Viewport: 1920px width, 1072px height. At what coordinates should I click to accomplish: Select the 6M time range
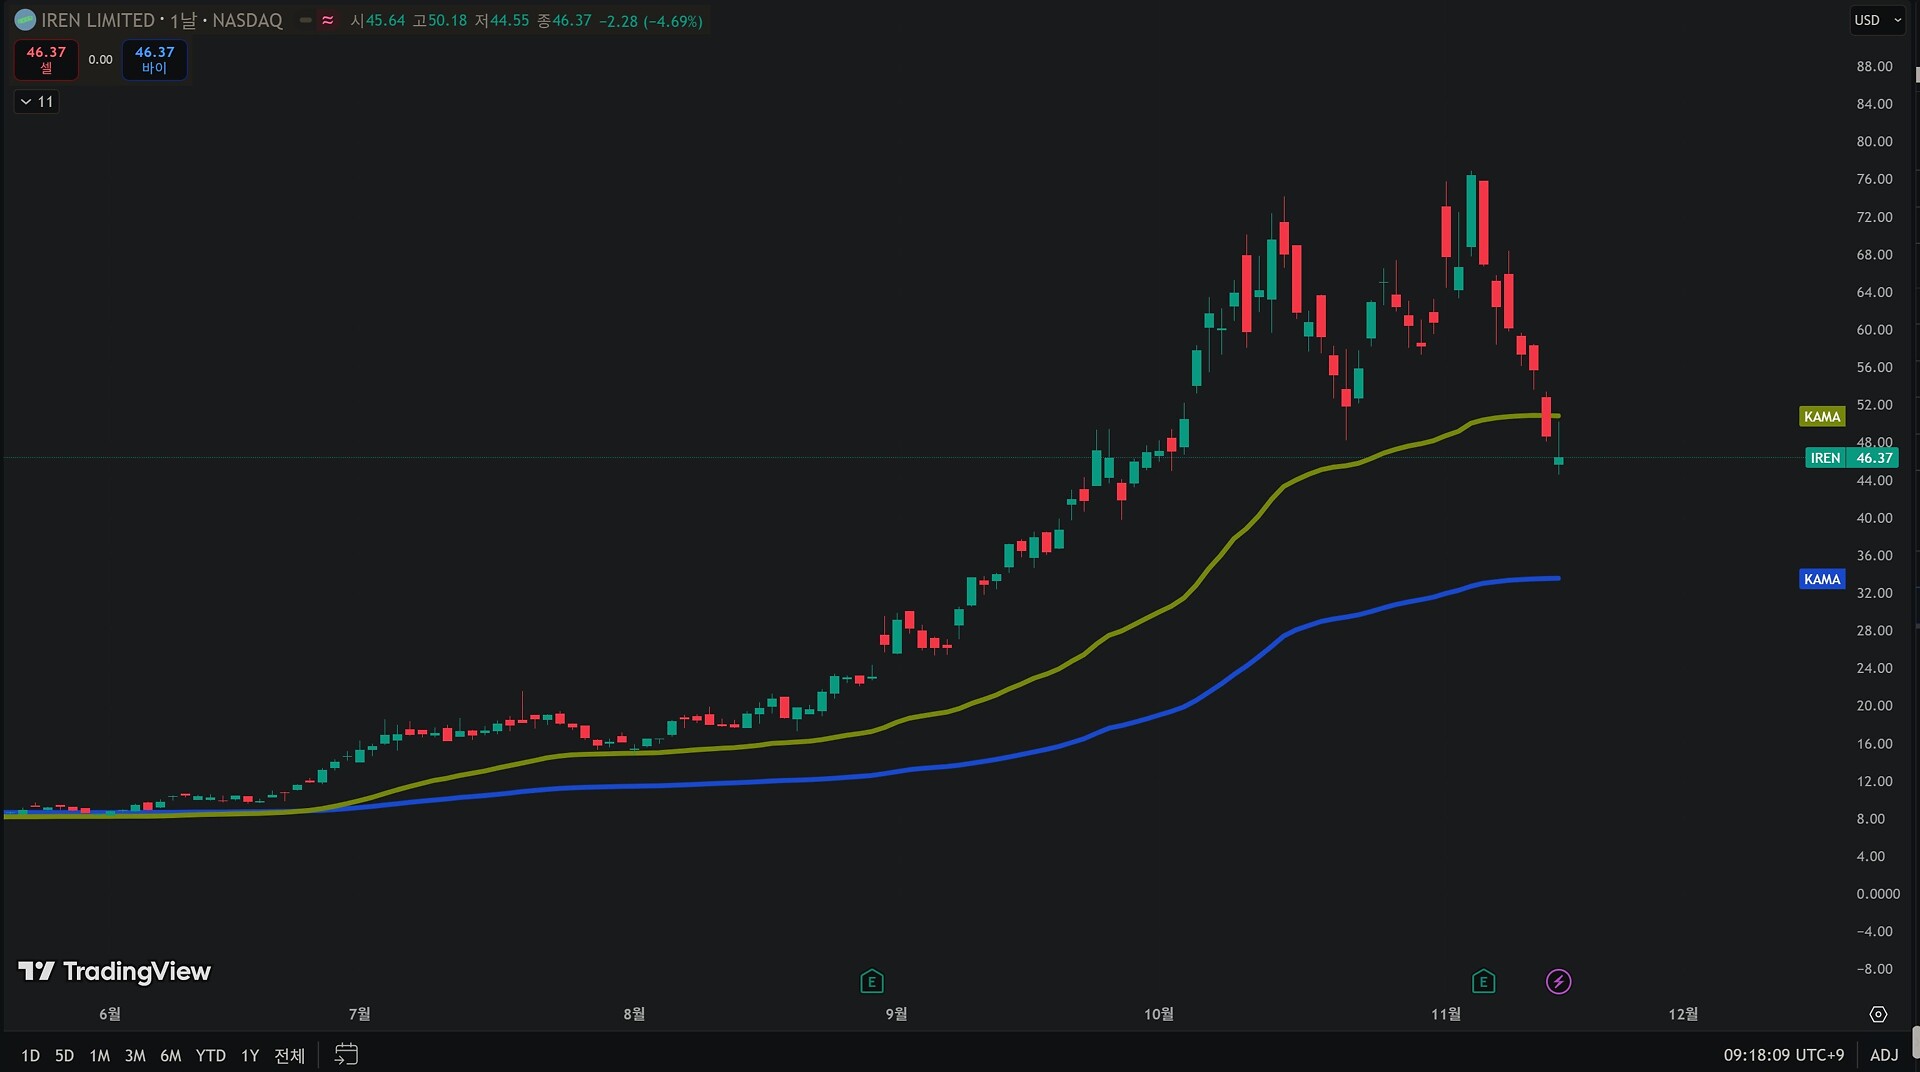click(171, 1055)
